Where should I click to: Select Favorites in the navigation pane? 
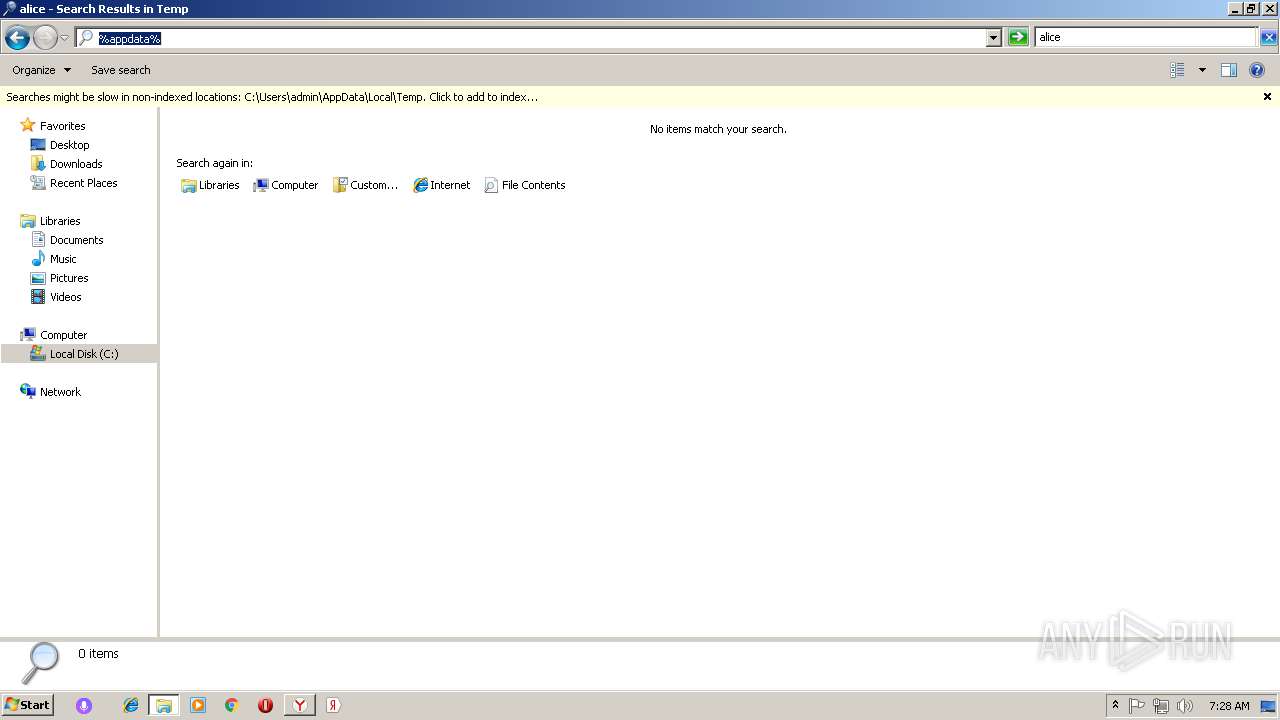(x=62, y=126)
